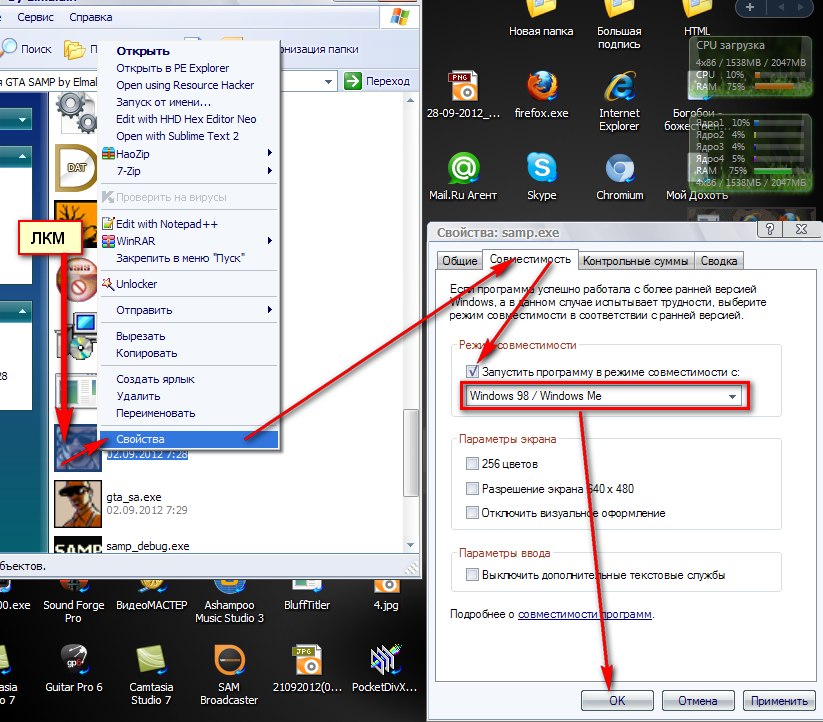This screenshot has width=823, height=722.
Task: Enable Разрешение экрана 640 x 480 checkbox
Action: (x=472, y=489)
